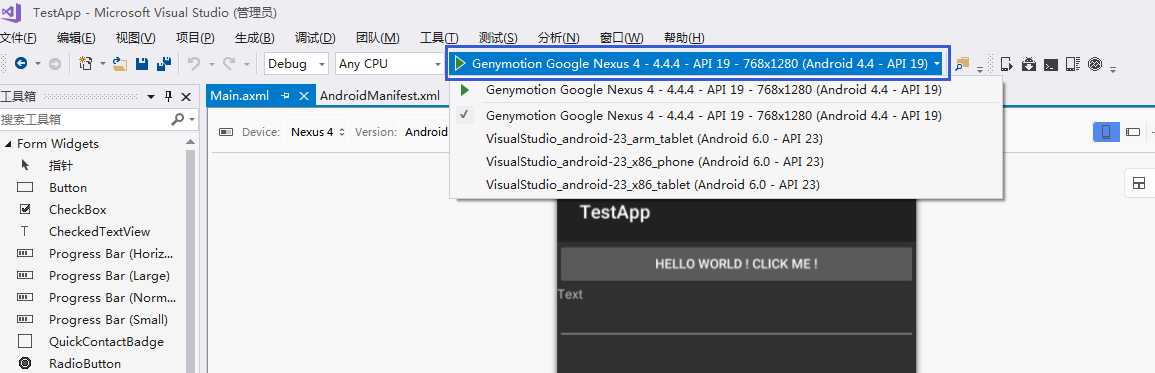This screenshot has height=373, width=1155.
Task: Open the Nexus 4 device selector
Action: [x=318, y=132]
